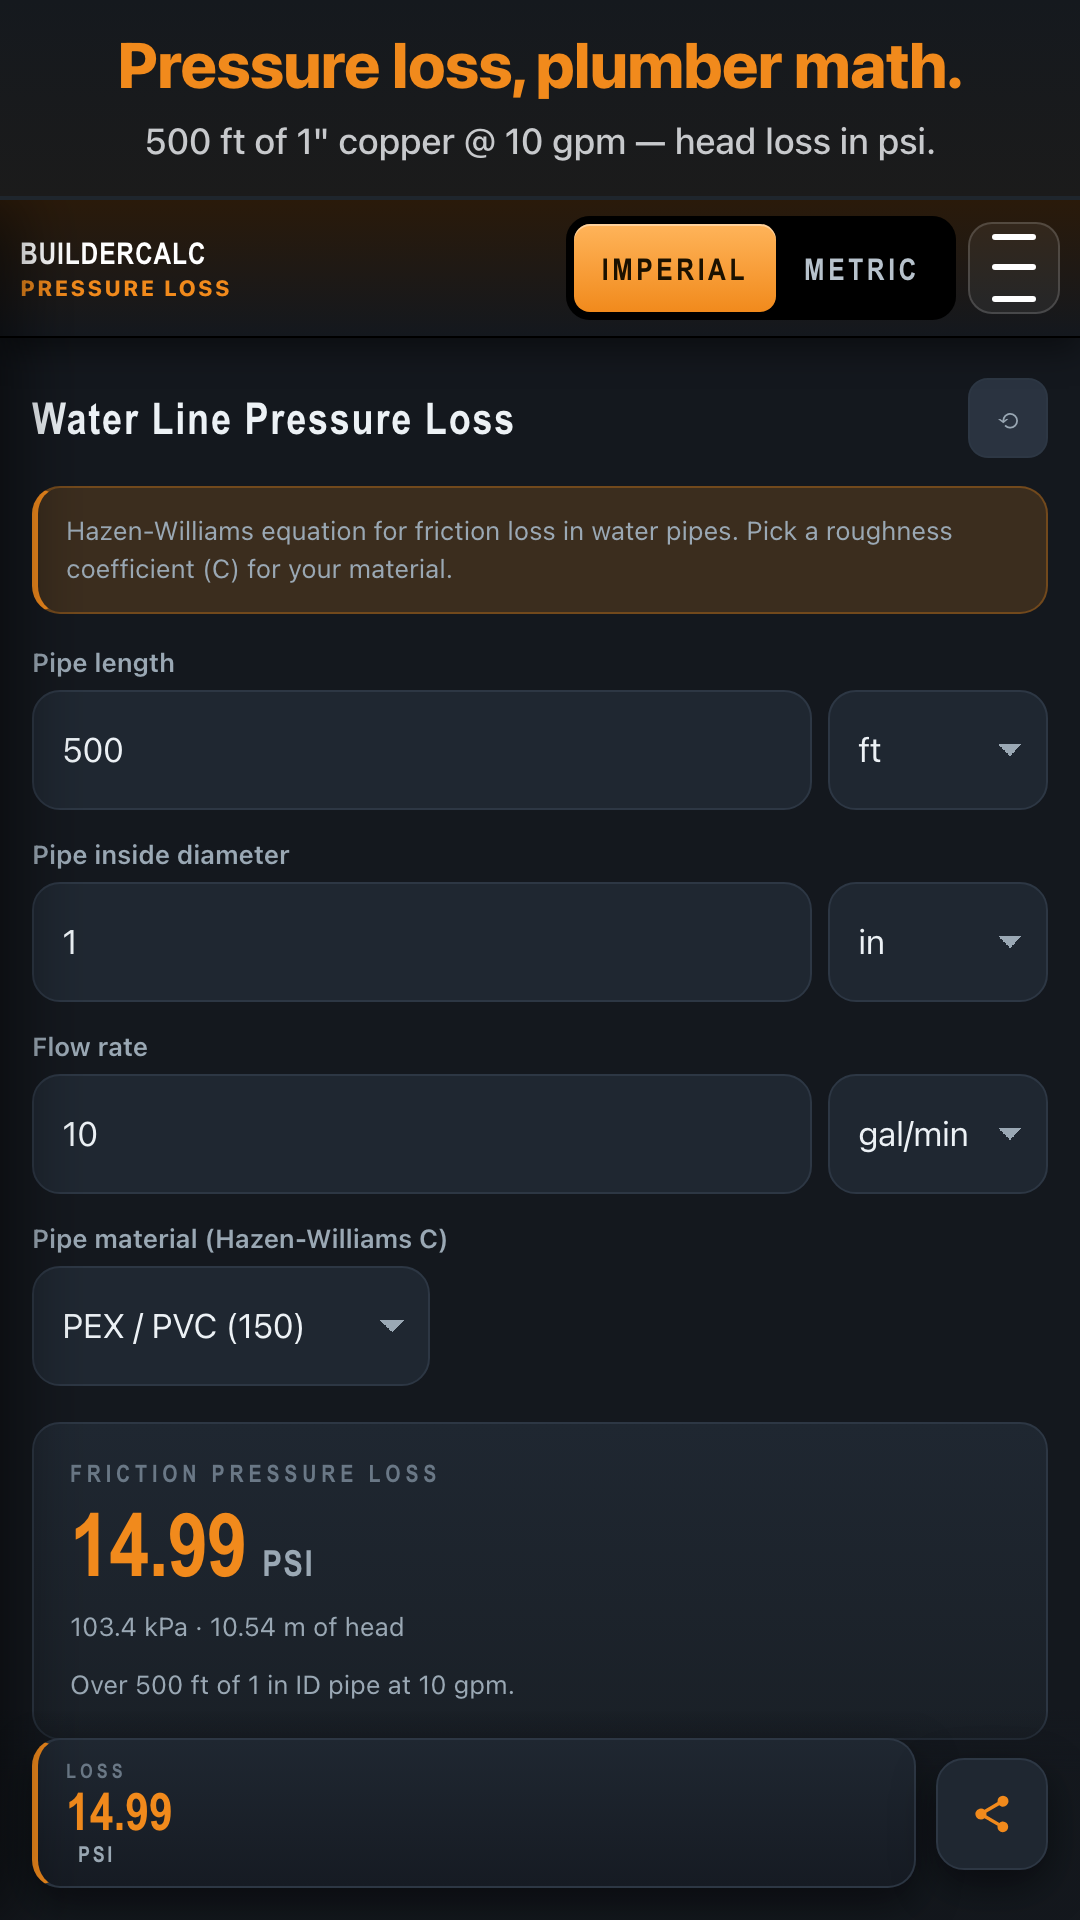Click inside the Pipe length input field
The height and width of the screenshot is (1920, 1080).
(421, 750)
